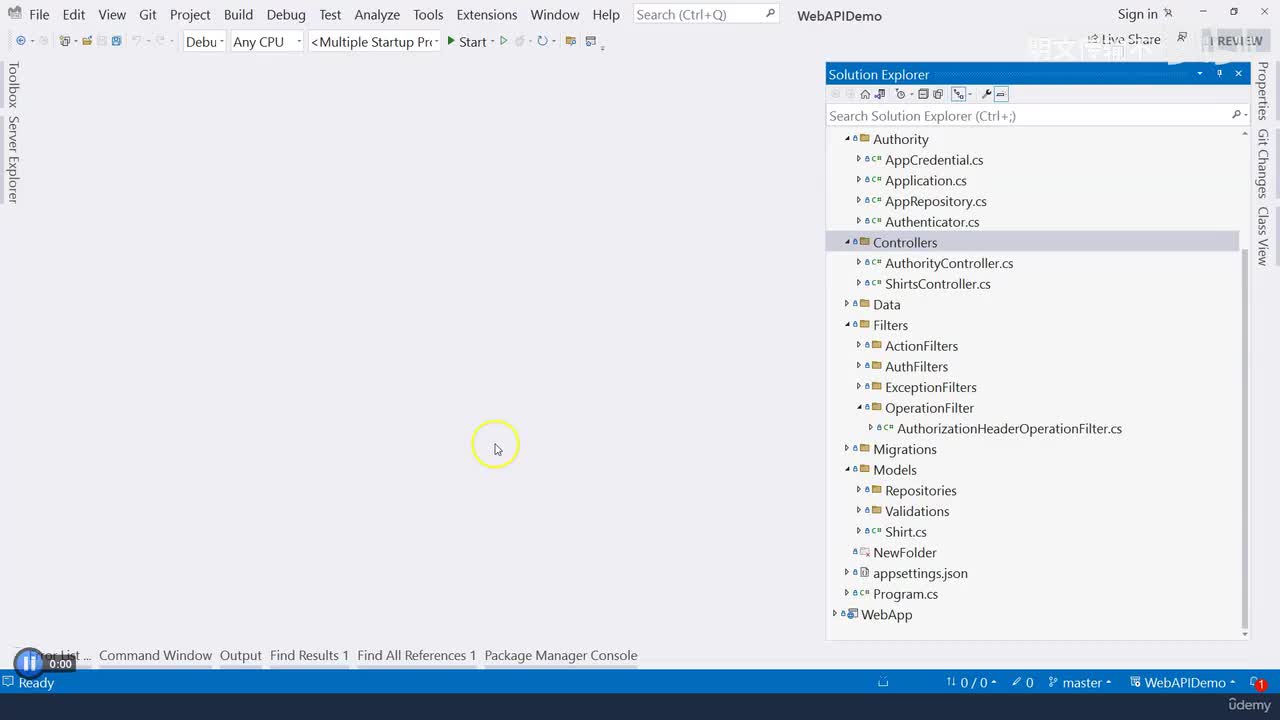The height and width of the screenshot is (720, 1280).
Task: Click the feedback icon beside Live Share
Action: (1182, 39)
